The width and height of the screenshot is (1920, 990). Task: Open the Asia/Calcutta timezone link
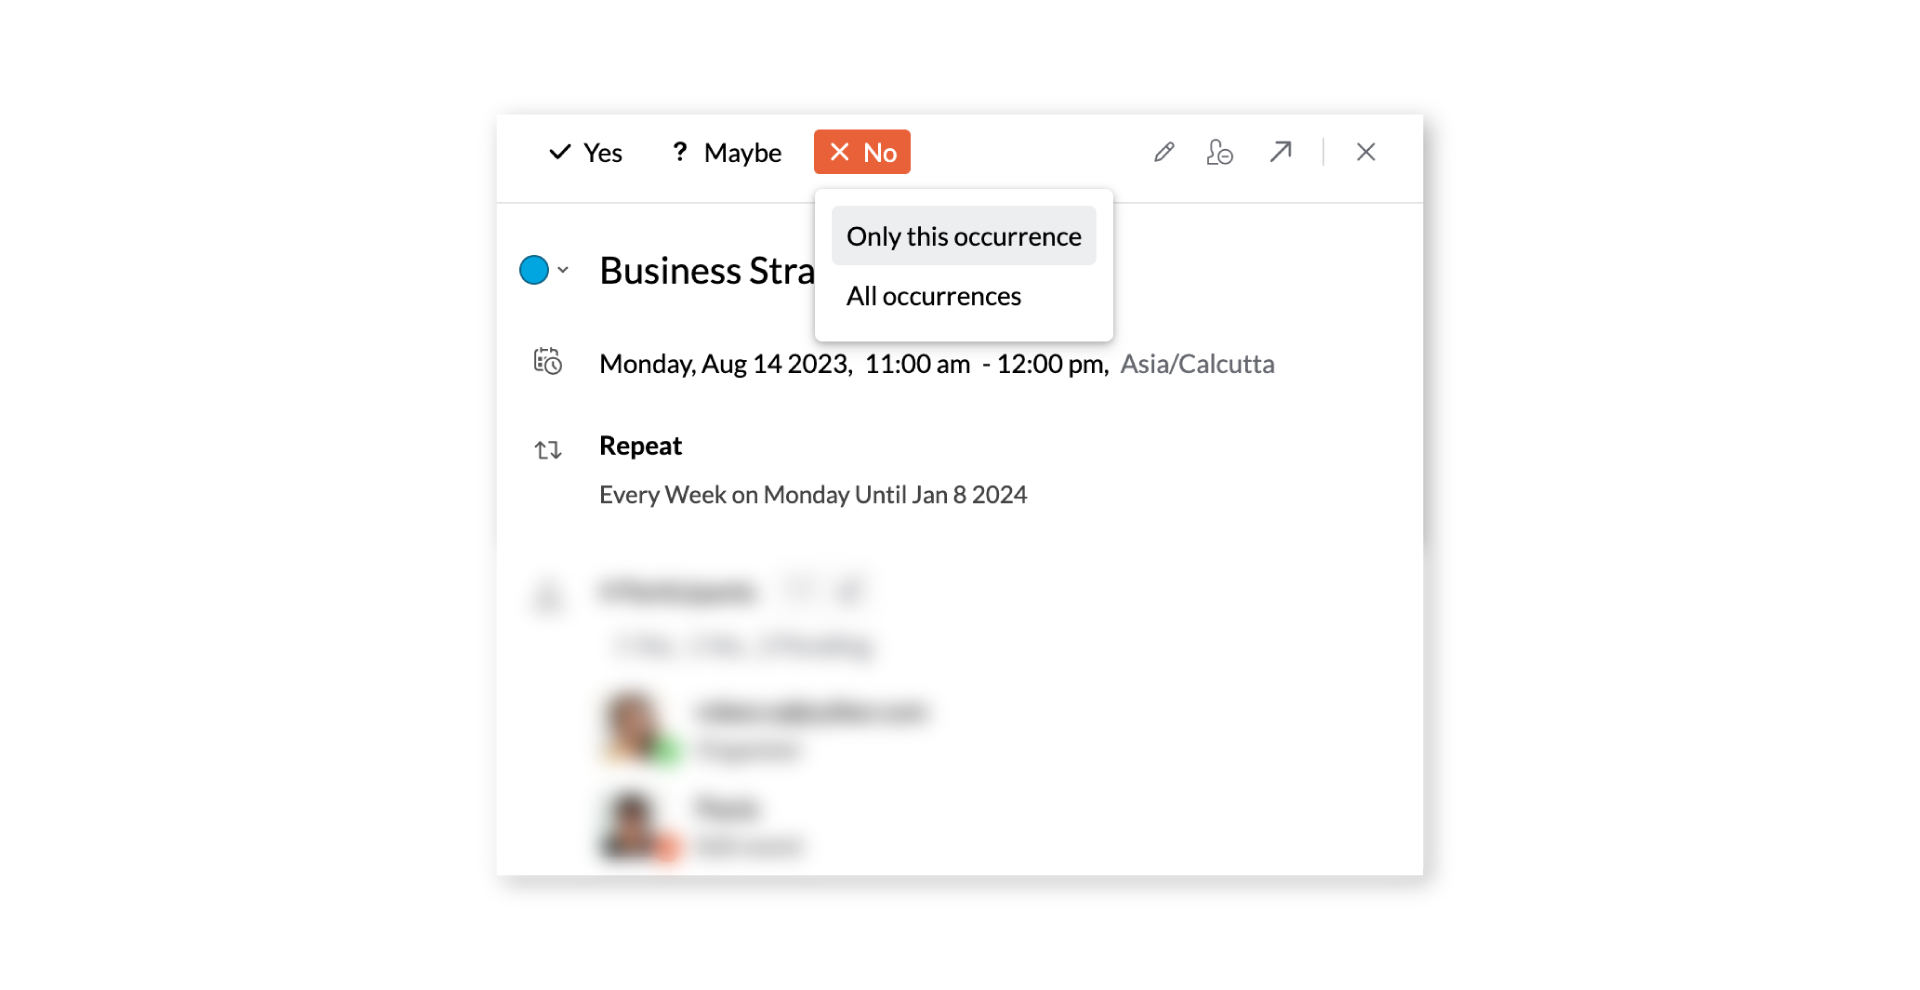click(1197, 363)
